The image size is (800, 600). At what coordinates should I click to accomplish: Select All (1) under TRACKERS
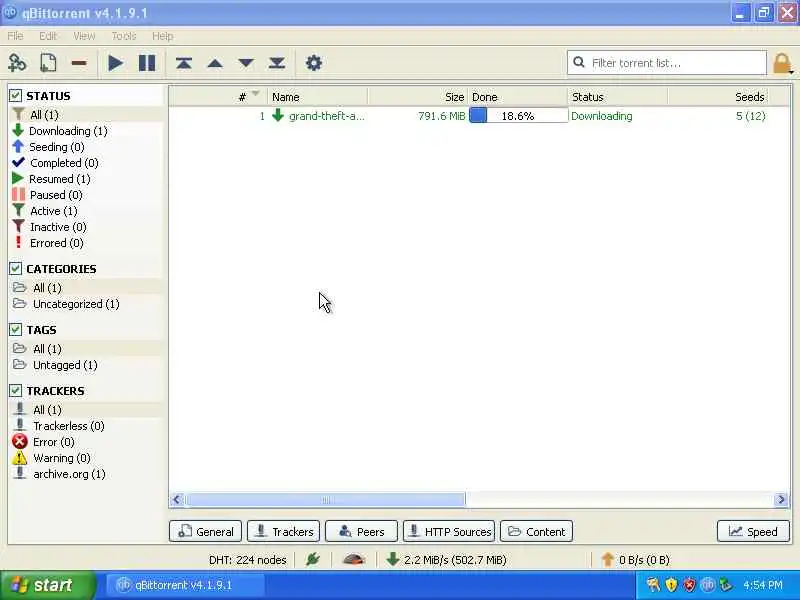(x=47, y=410)
